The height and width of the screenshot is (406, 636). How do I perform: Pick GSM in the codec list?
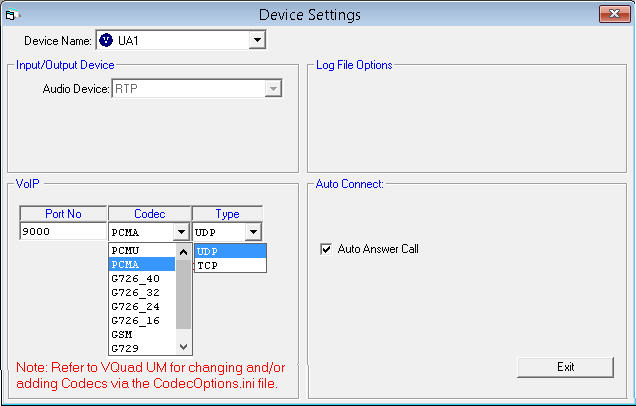pos(142,335)
